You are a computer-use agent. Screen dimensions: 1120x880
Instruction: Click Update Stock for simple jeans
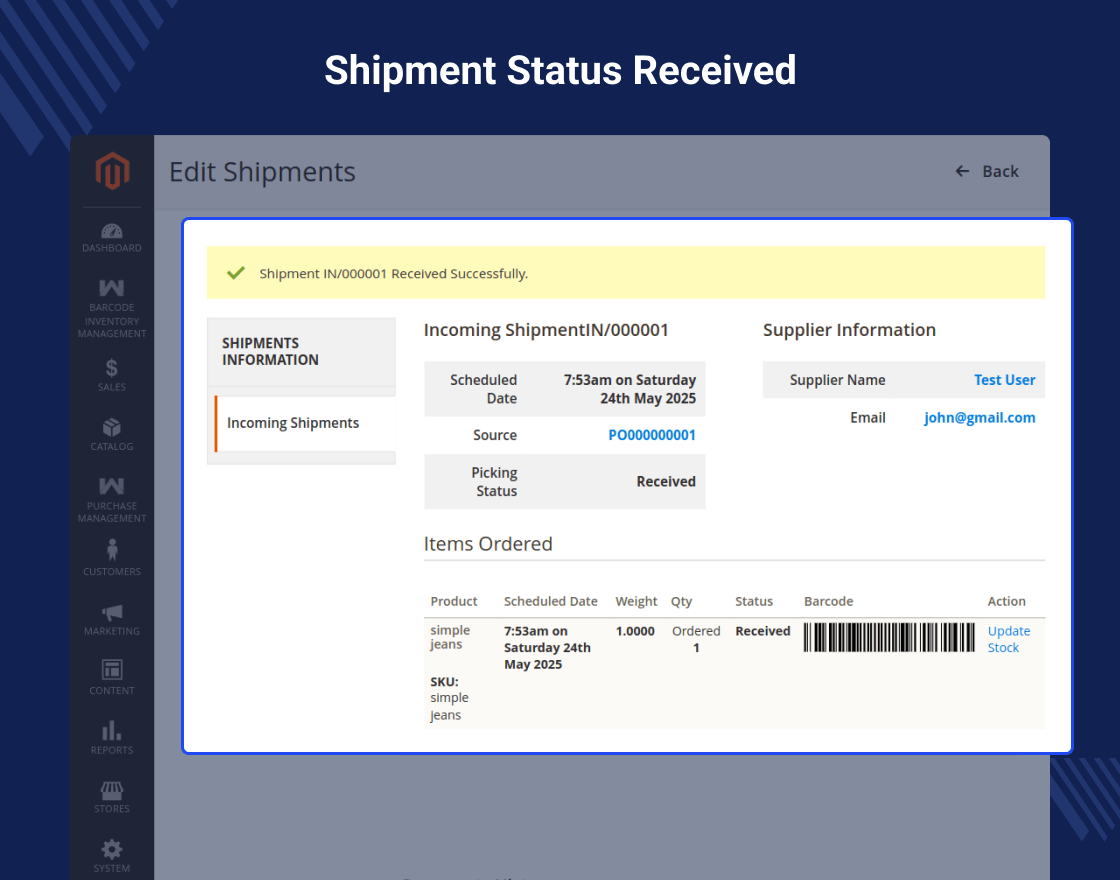coord(1008,639)
